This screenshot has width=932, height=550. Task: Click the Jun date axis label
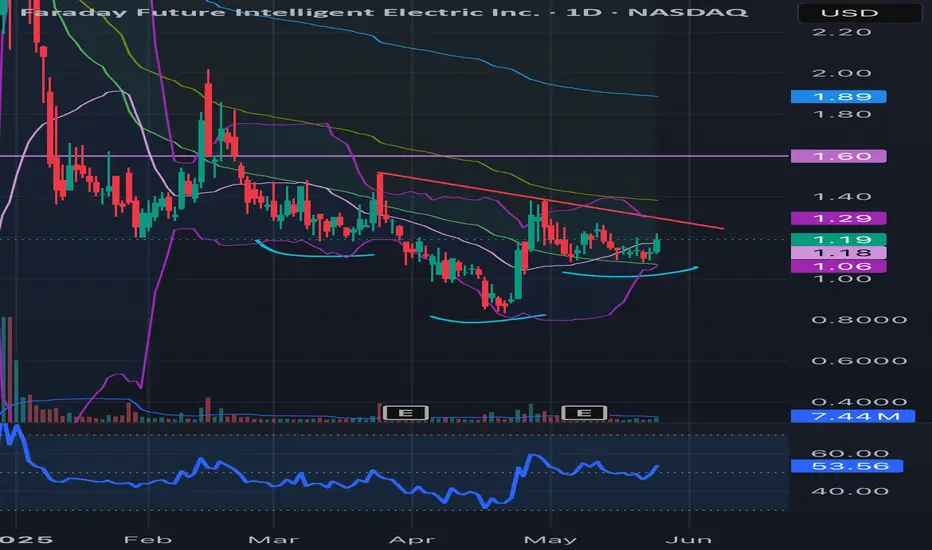point(688,539)
